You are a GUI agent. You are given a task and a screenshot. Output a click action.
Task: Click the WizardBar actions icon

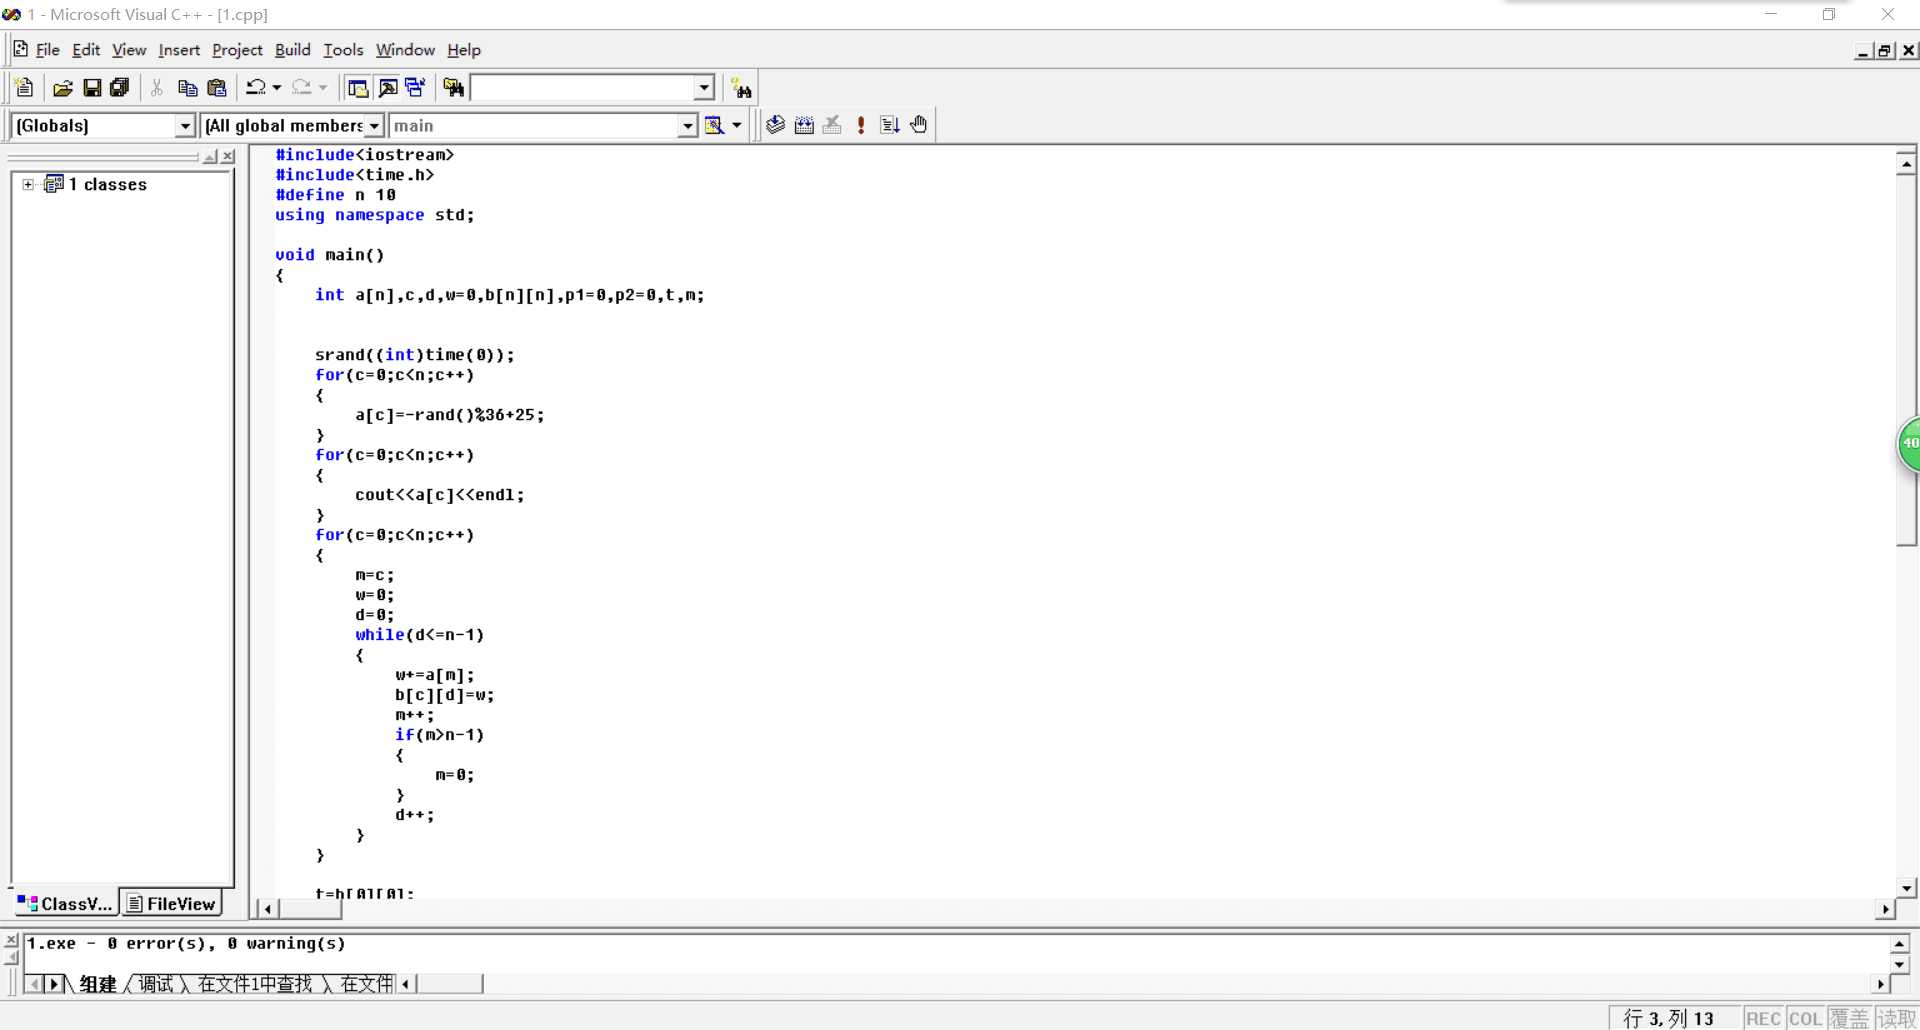[x=714, y=125]
